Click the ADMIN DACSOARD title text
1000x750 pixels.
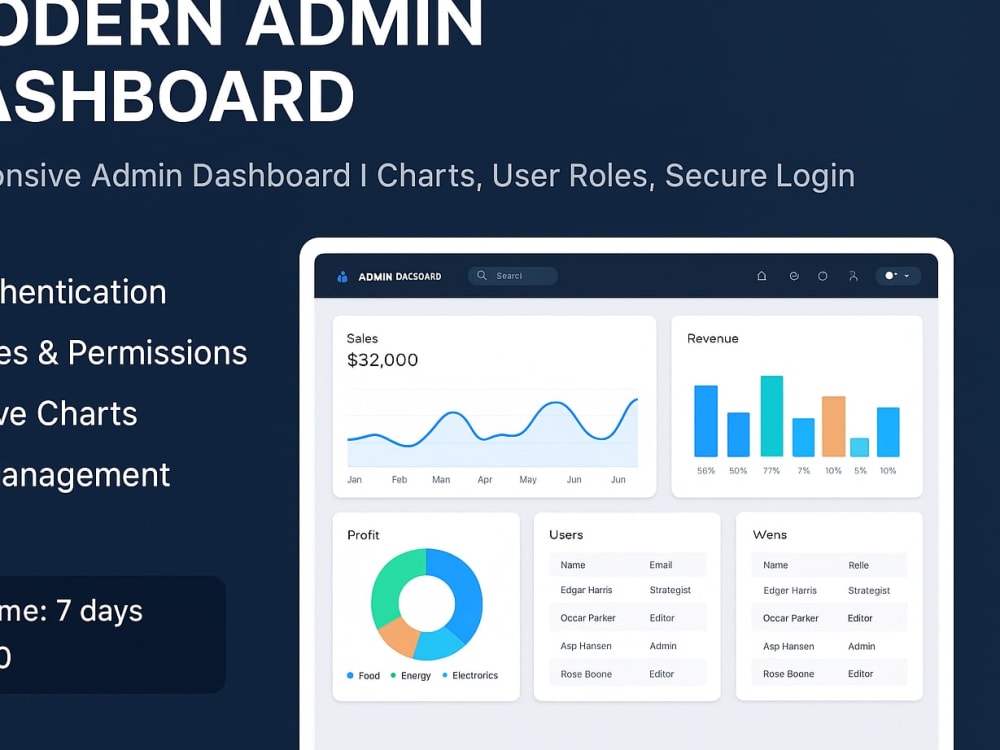coord(400,277)
